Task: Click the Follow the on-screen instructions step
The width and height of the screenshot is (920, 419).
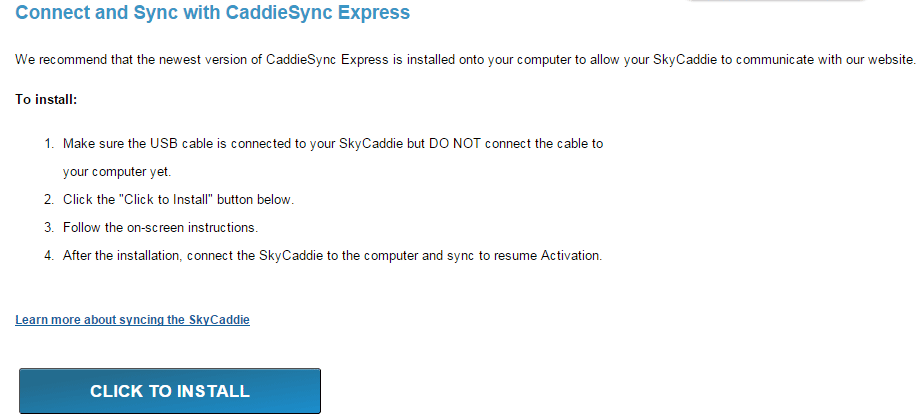Action: pos(160,227)
